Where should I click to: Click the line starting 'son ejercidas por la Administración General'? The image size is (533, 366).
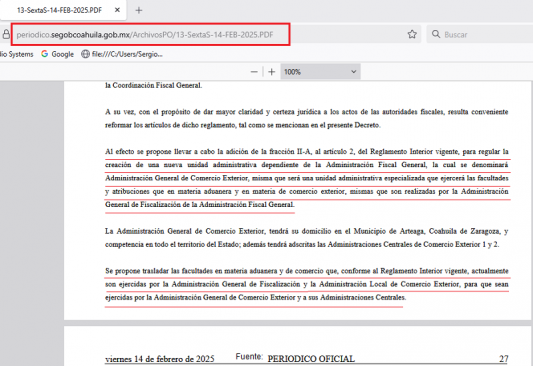(x=306, y=284)
